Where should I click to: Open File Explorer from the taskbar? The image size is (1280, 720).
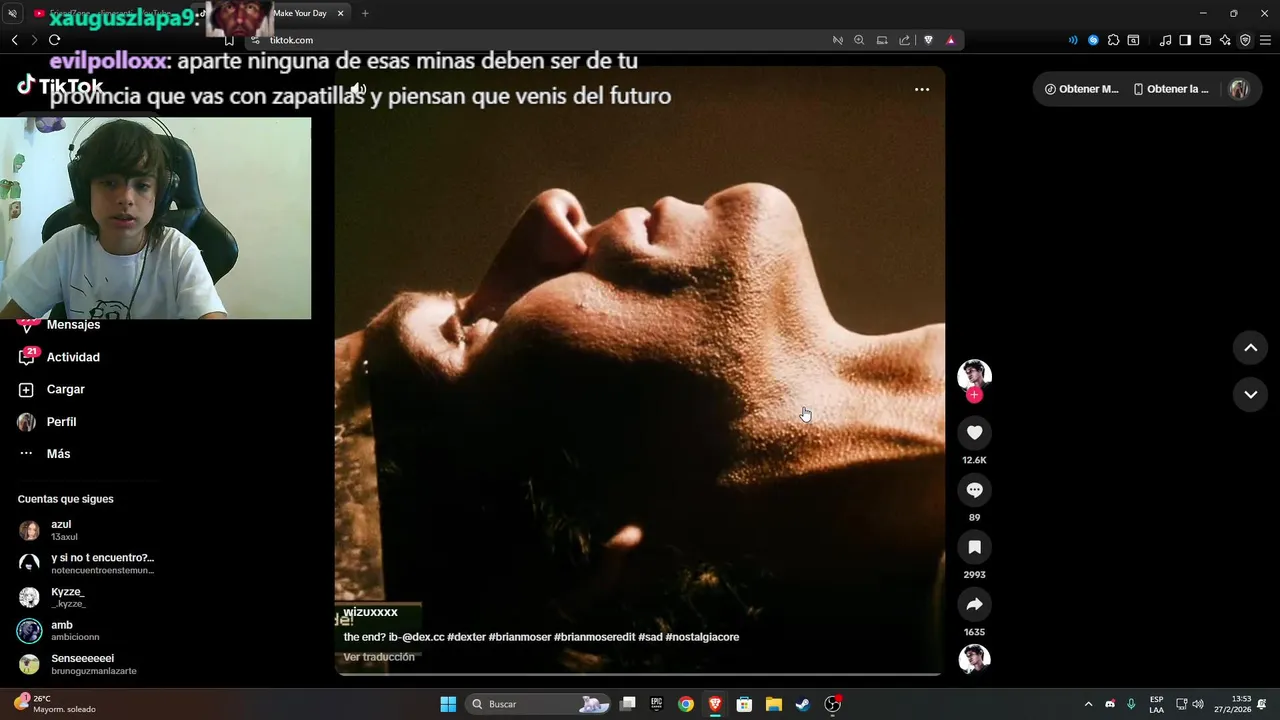coord(774,704)
